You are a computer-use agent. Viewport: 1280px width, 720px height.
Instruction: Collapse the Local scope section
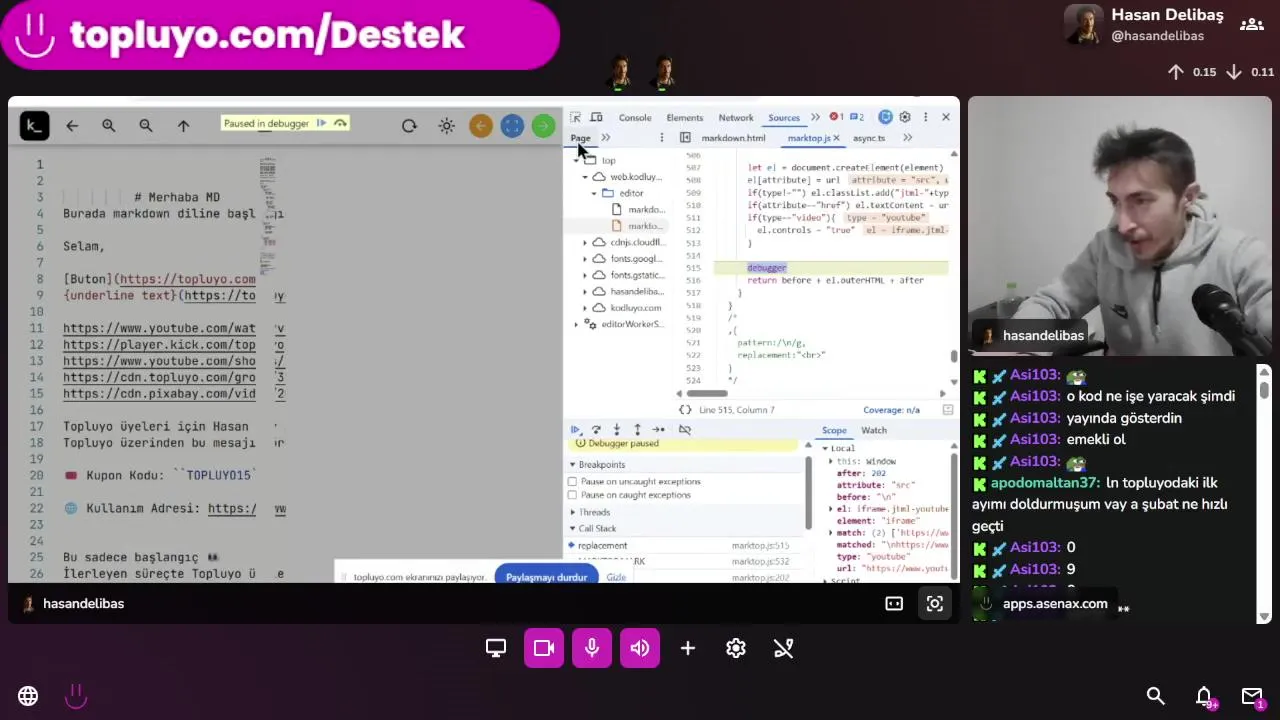[827, 448]
